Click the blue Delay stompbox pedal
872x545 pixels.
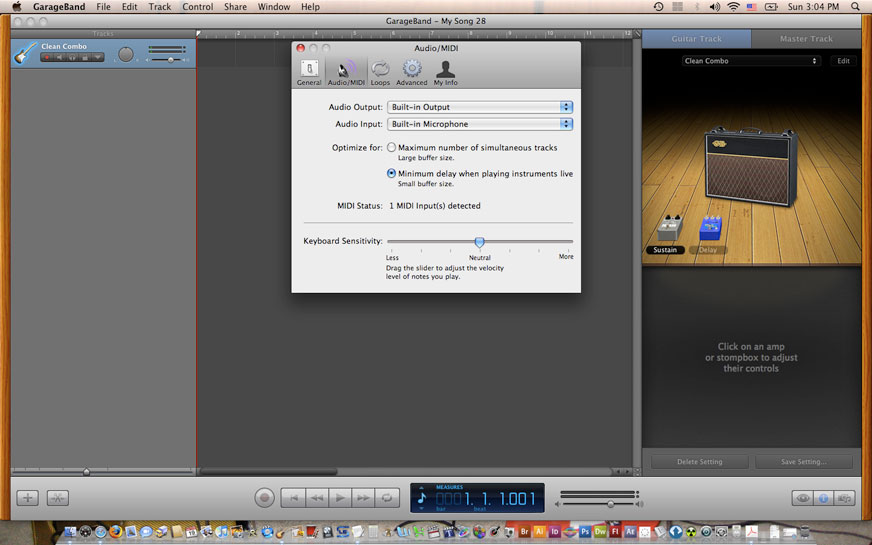click(710, 229)
